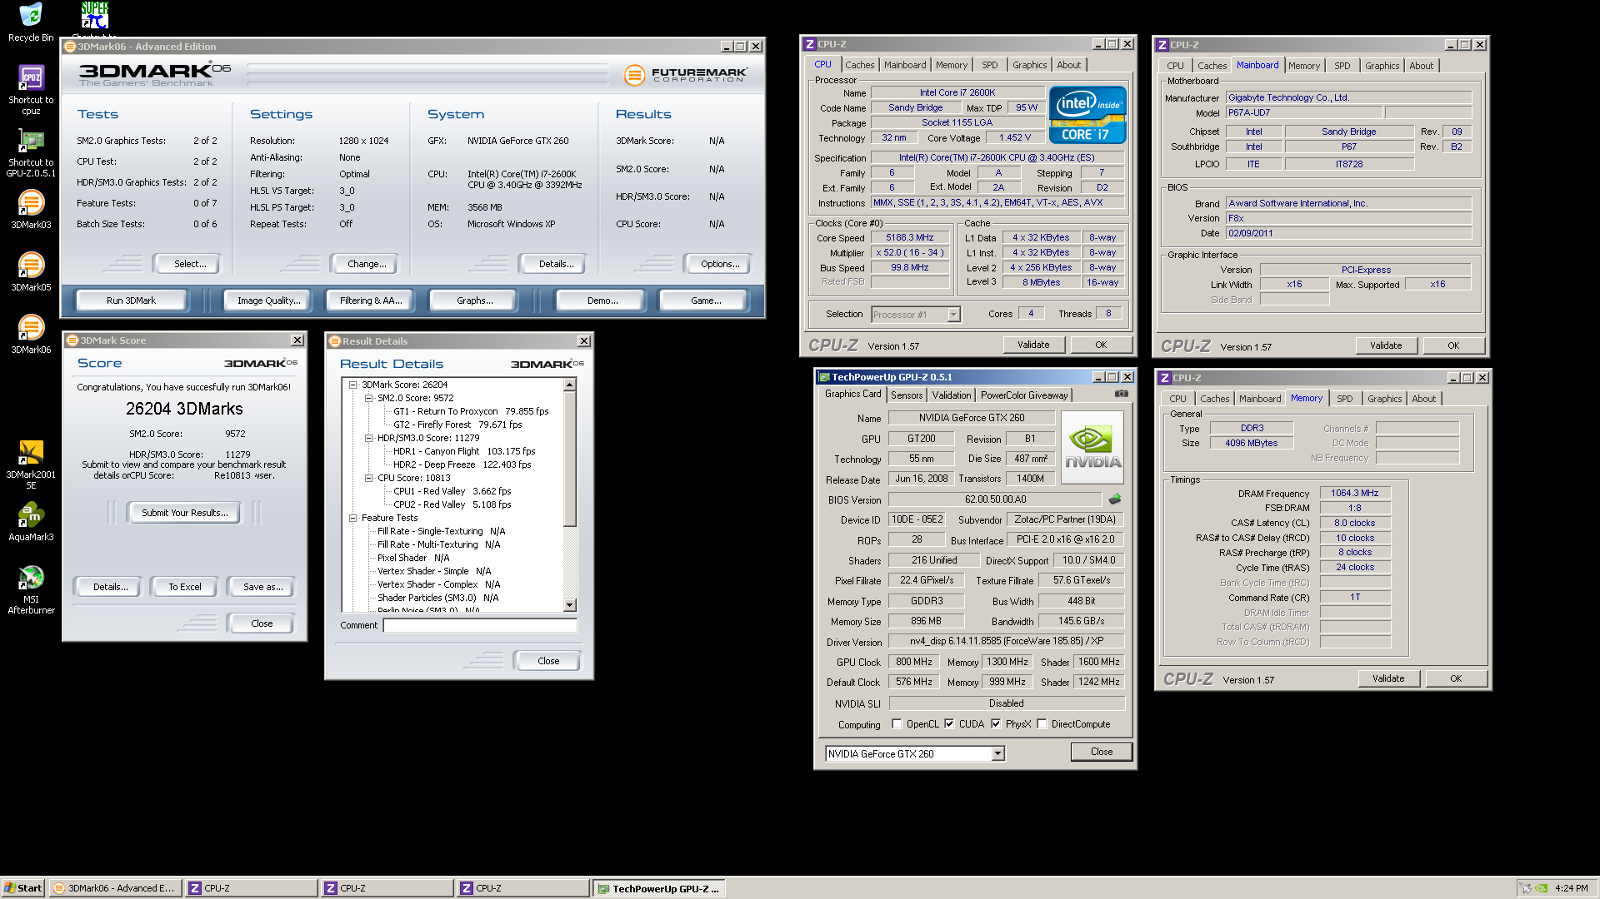Click the Demo... button in 3DMark06
Viewport: 1600px width, 899px height.
[602, 300]
